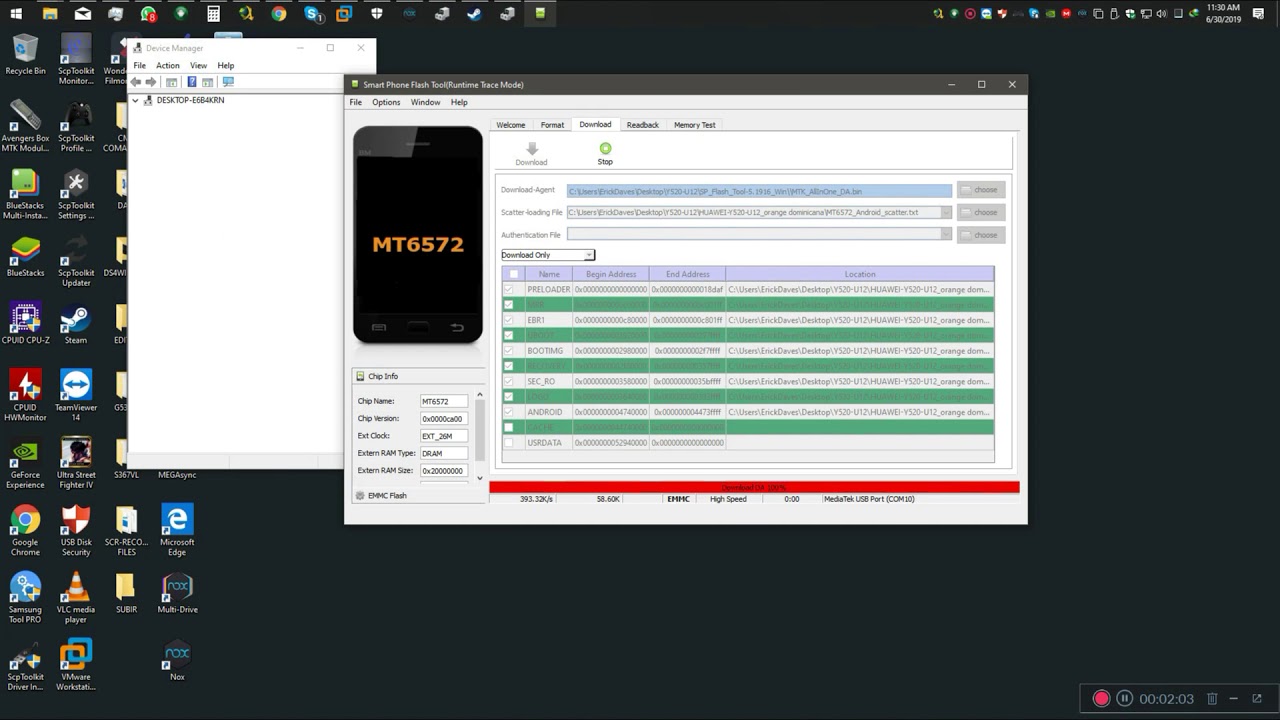Toggle the PRELOADER row checkbox
1280x720 pixels.
508,289
